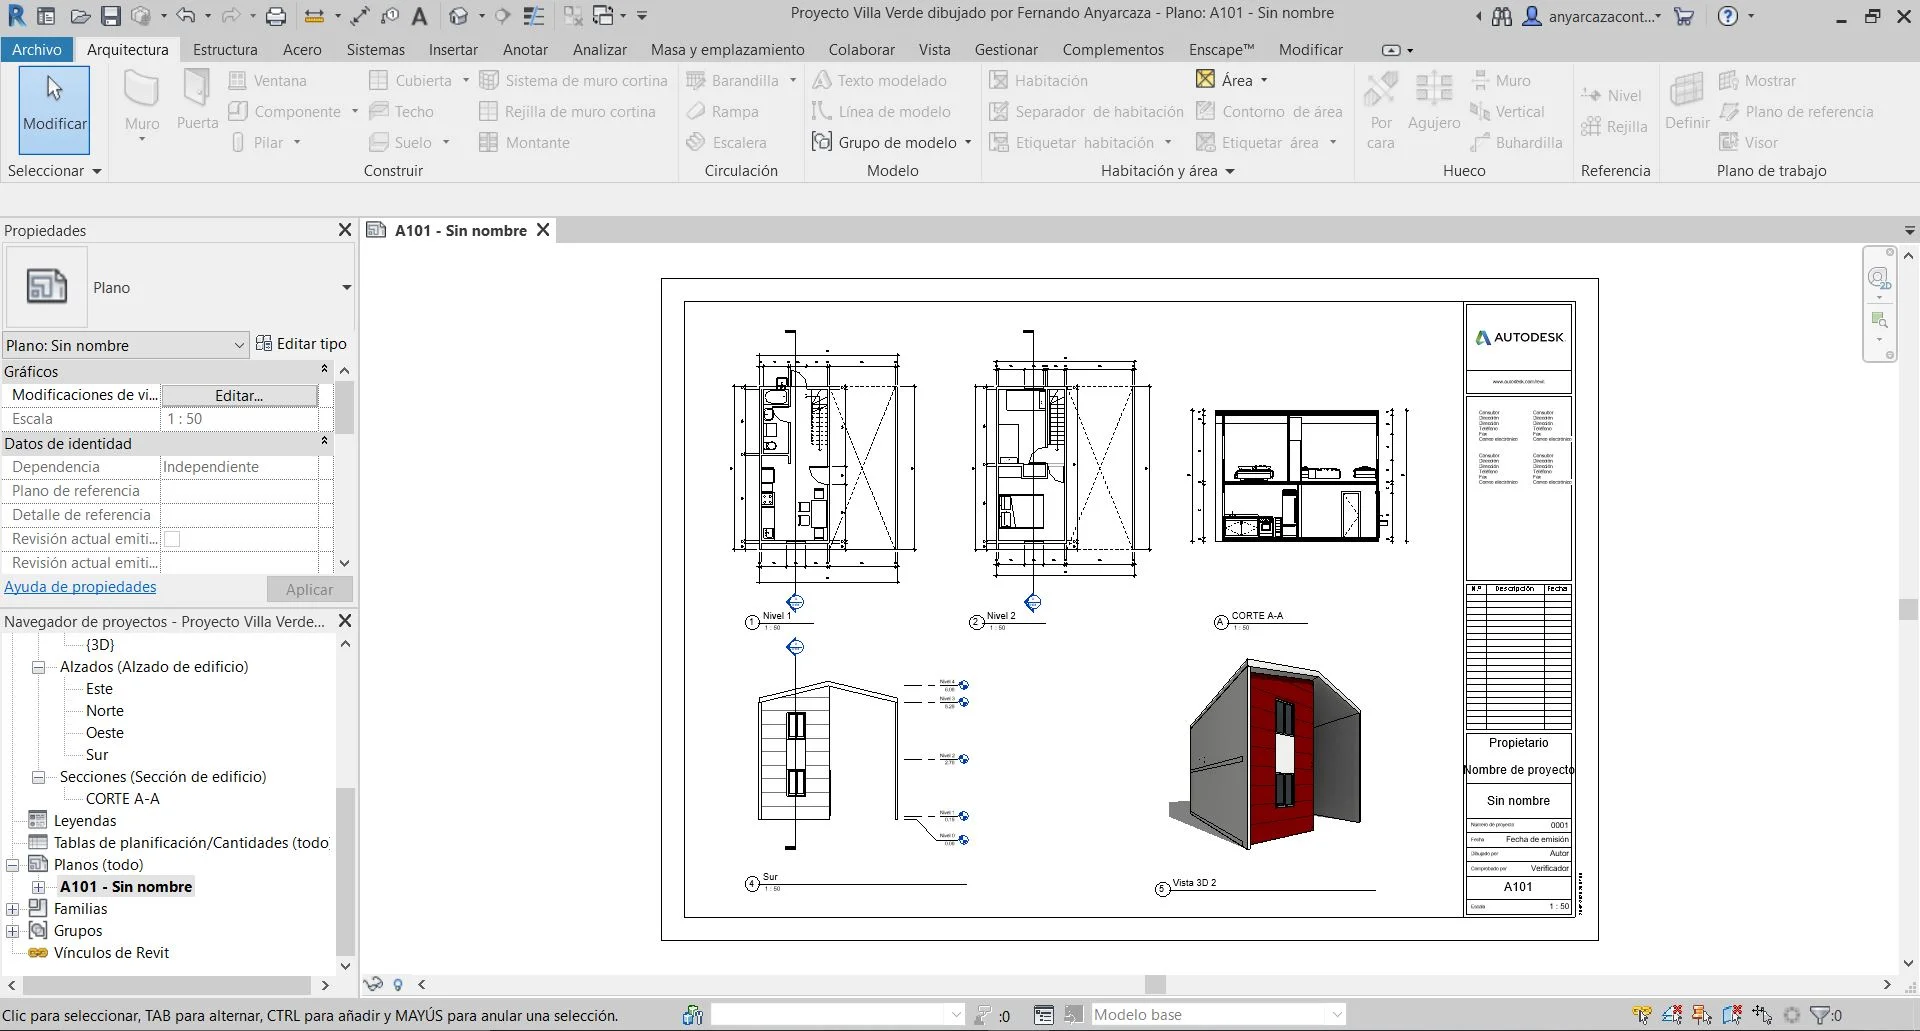Select the Modificar arrow tool
This screenshot has width=1920, height=1031.
pos(54,108)
